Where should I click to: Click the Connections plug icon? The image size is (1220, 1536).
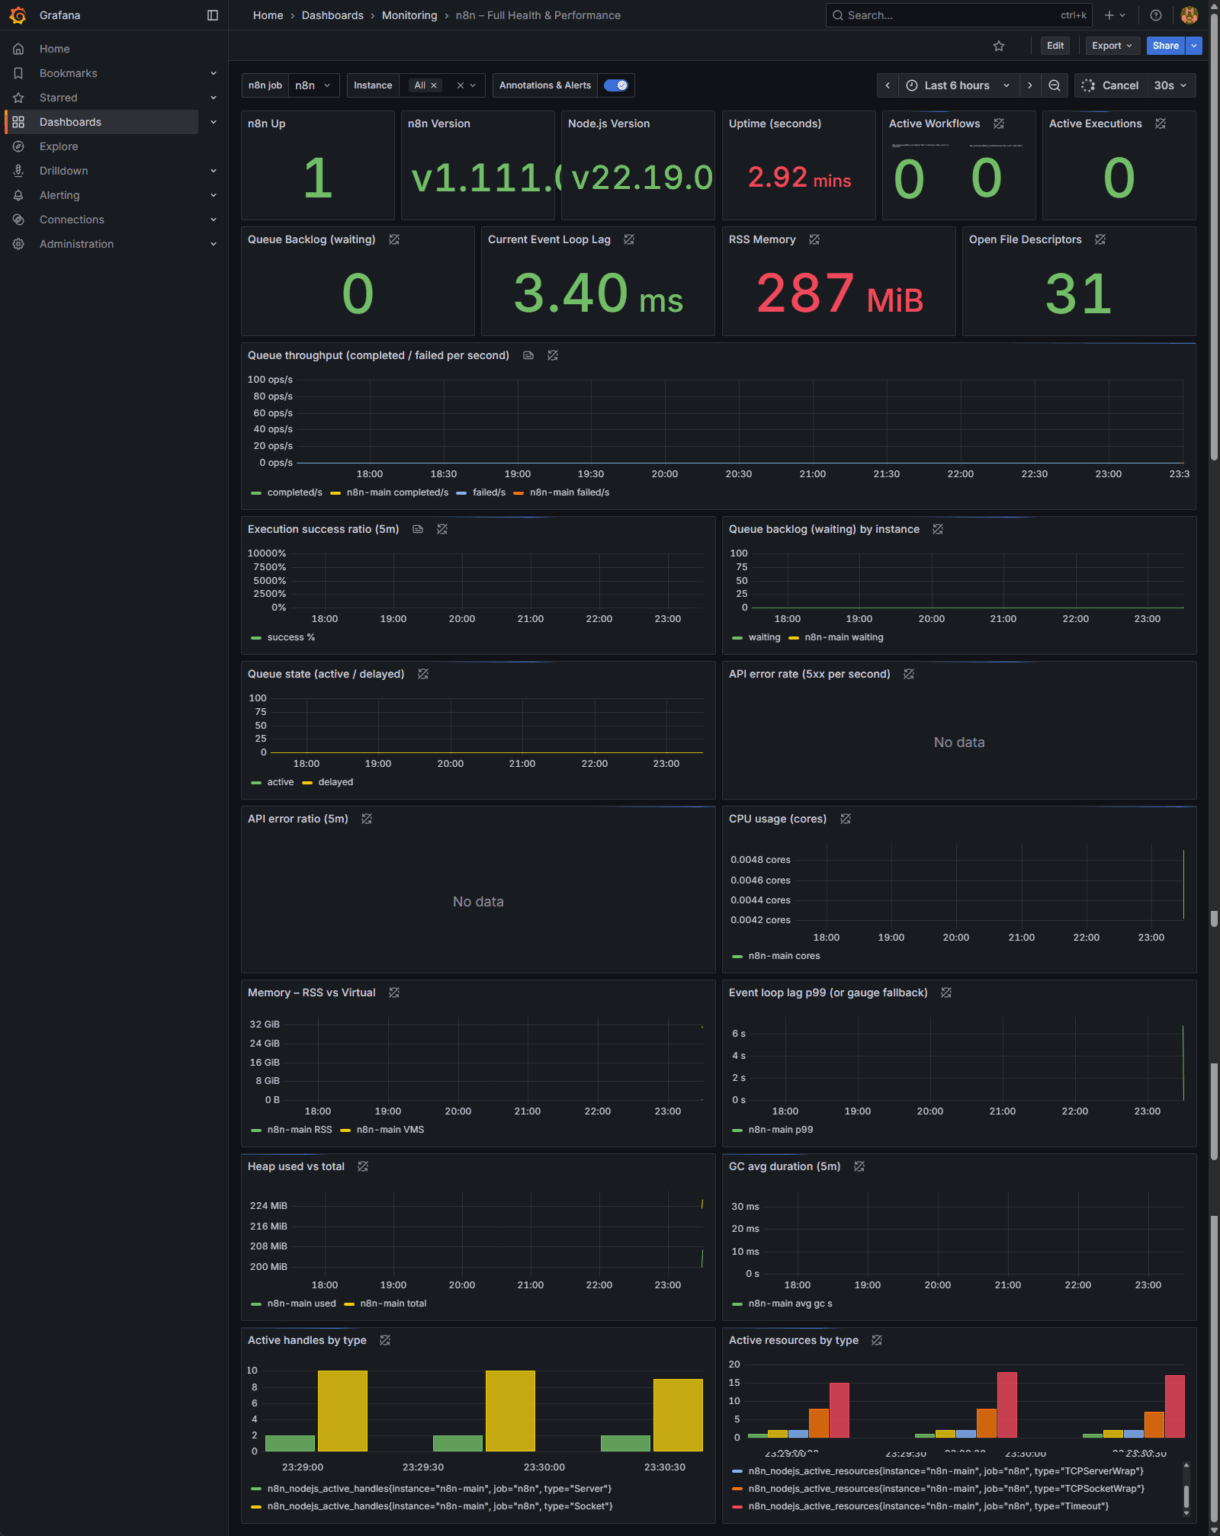click(18, 219)
